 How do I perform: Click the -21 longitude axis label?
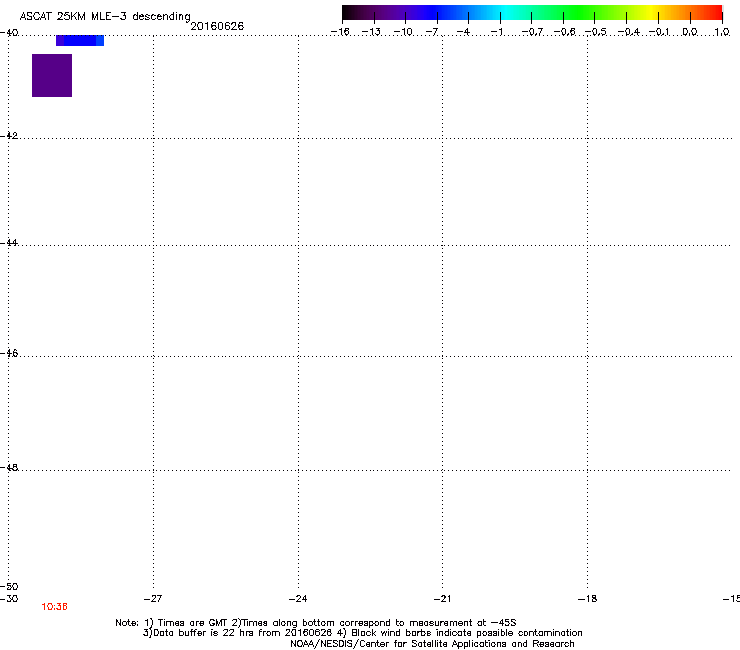(x=442, y=599)
